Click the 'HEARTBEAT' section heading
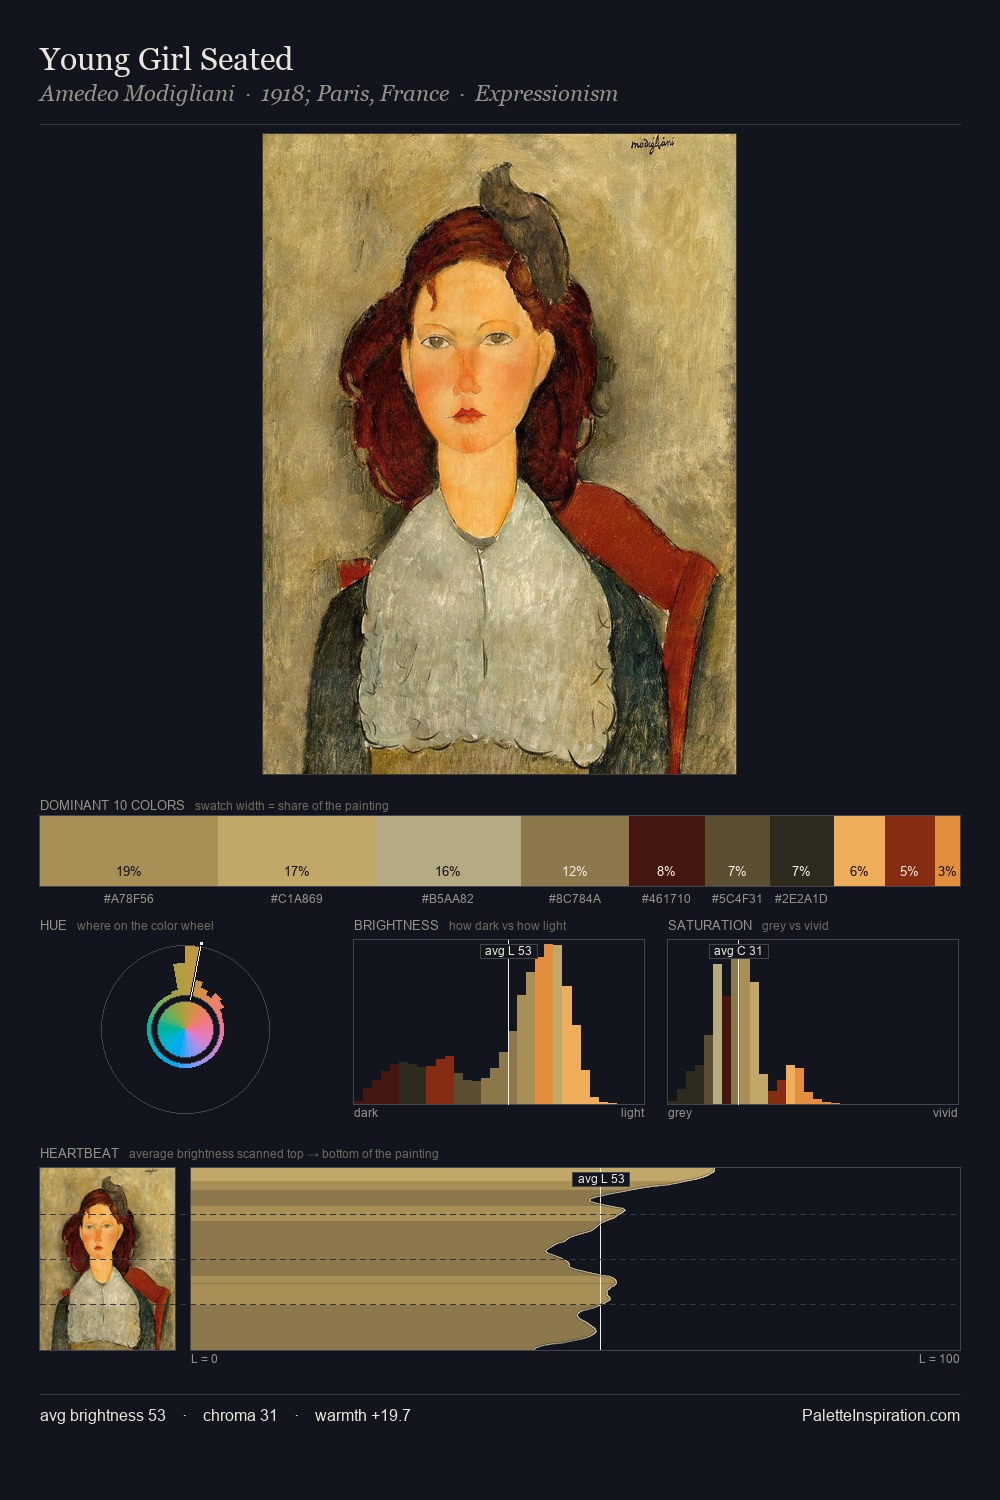Viewport: 1000px width, 1500px height. coord(79,1153)
